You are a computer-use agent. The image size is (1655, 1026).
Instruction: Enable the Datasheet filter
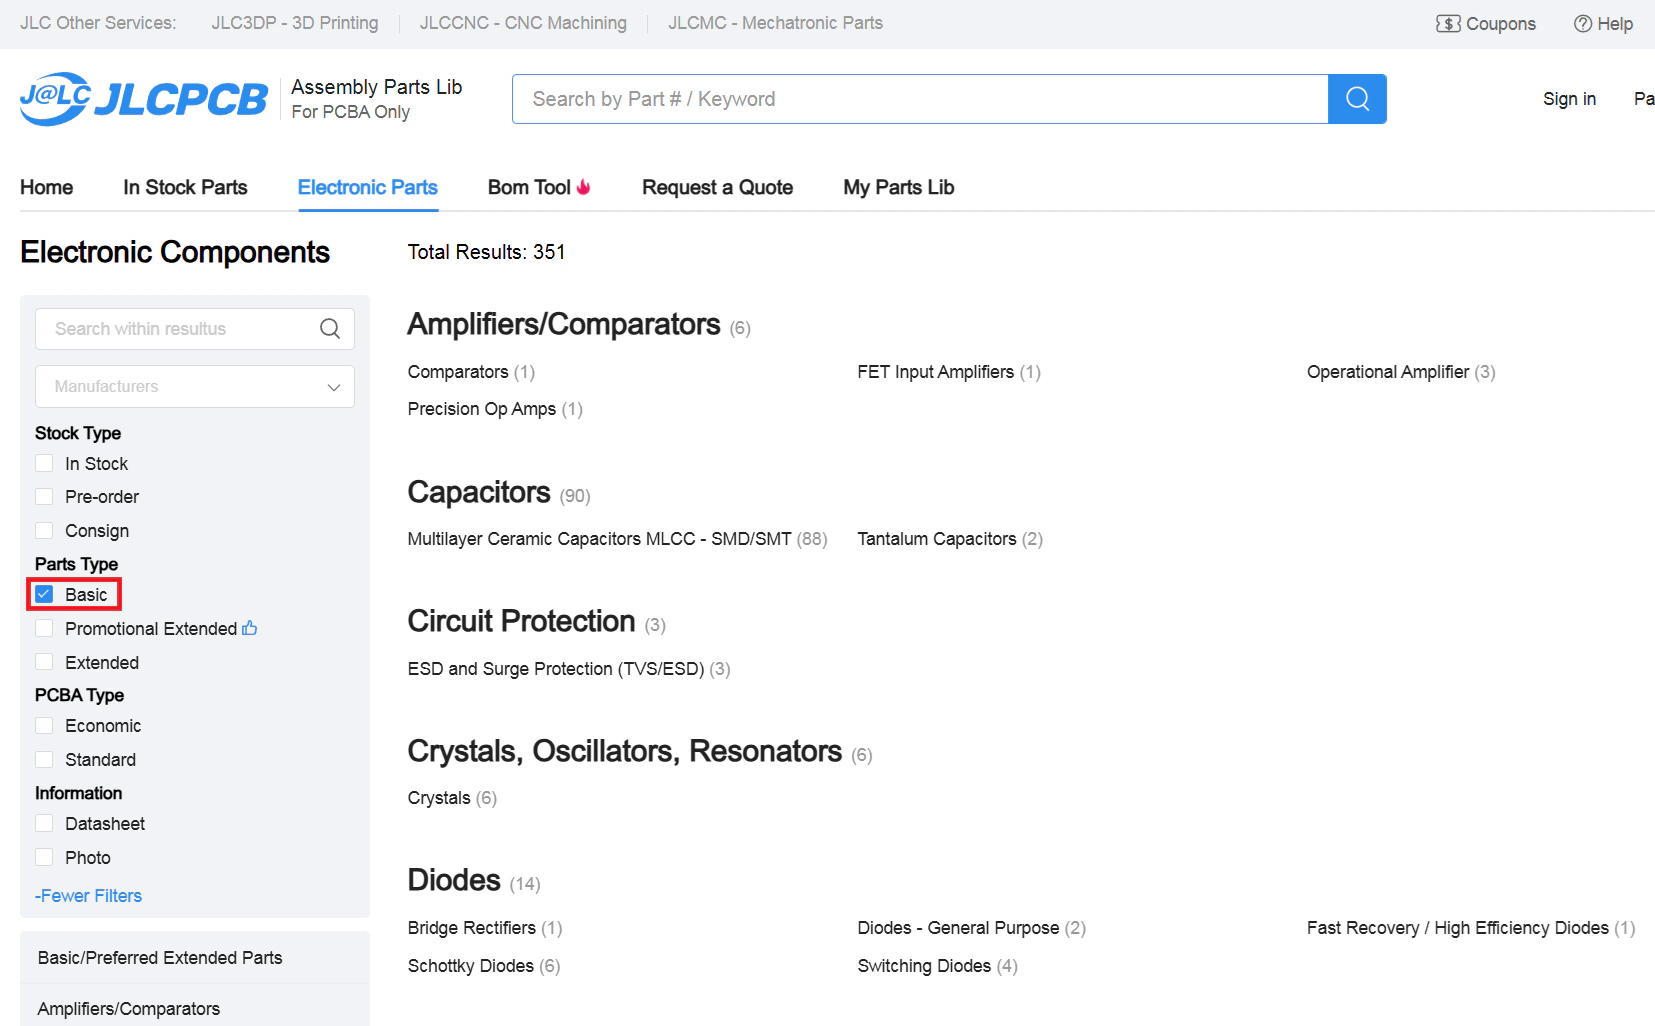(44, 823)
